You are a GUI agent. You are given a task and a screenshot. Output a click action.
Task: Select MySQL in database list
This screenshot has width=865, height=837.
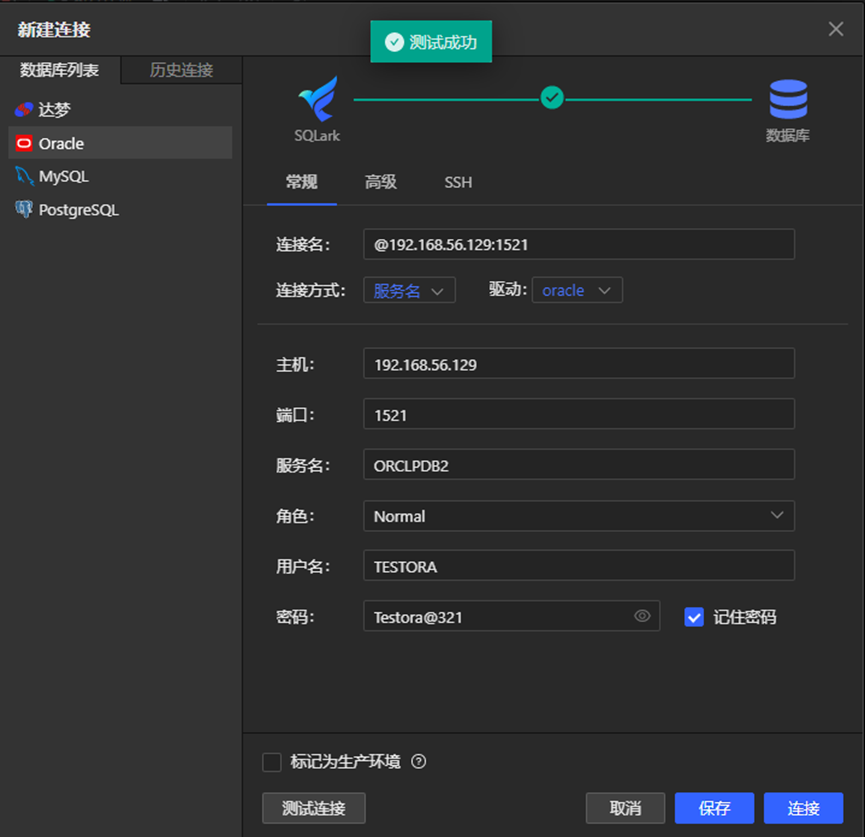(120, 177)
